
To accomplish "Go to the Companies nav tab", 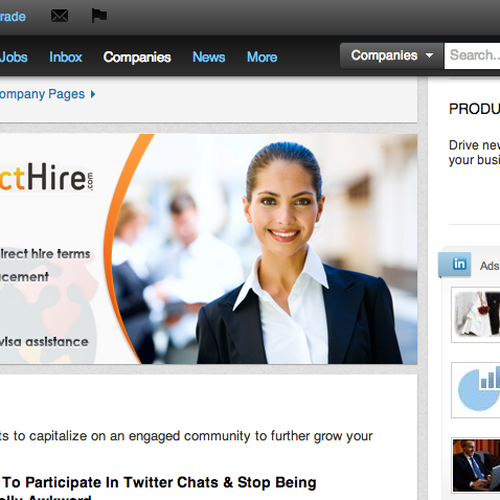I will (x=137, y=57).
